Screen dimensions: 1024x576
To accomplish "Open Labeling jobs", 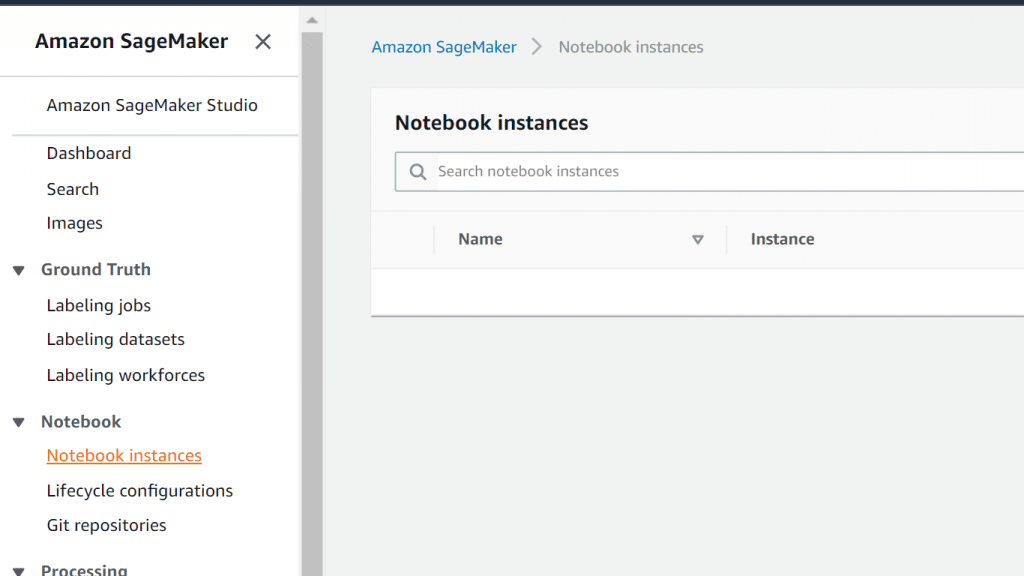I will 99,306.
